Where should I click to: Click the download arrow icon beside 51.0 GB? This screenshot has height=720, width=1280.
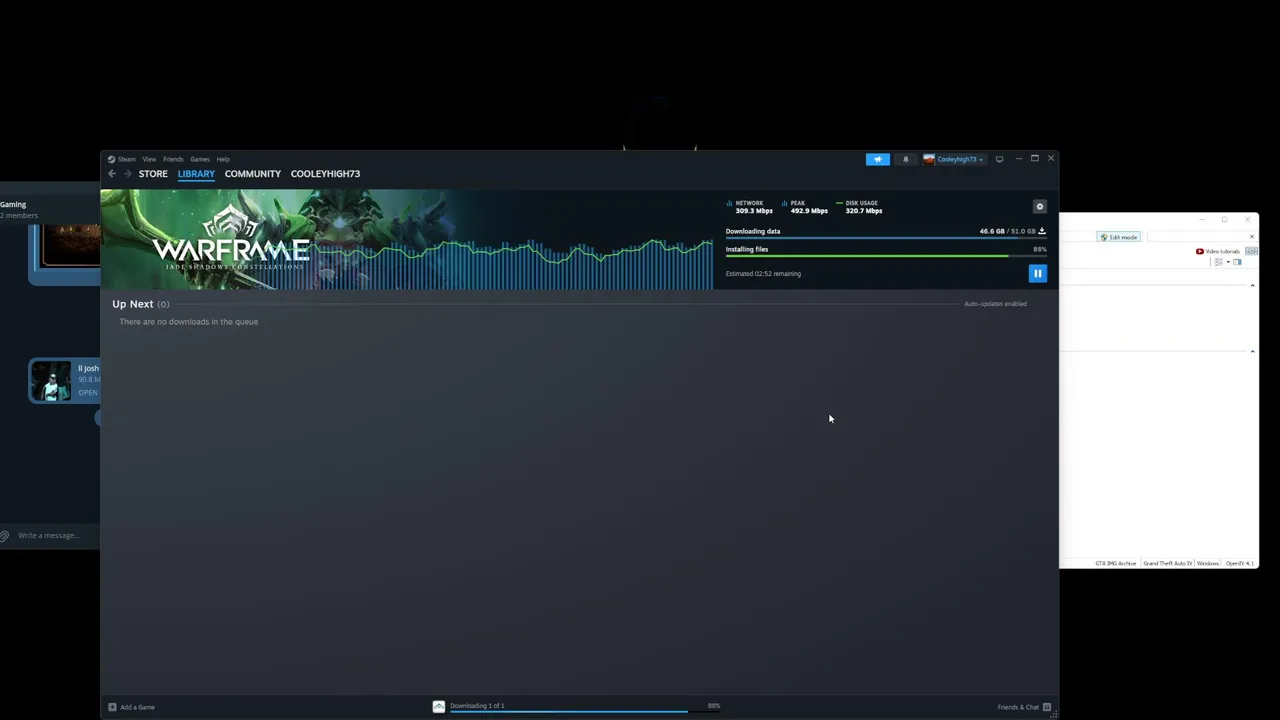pyautogui.click(x=1041, y=231)
